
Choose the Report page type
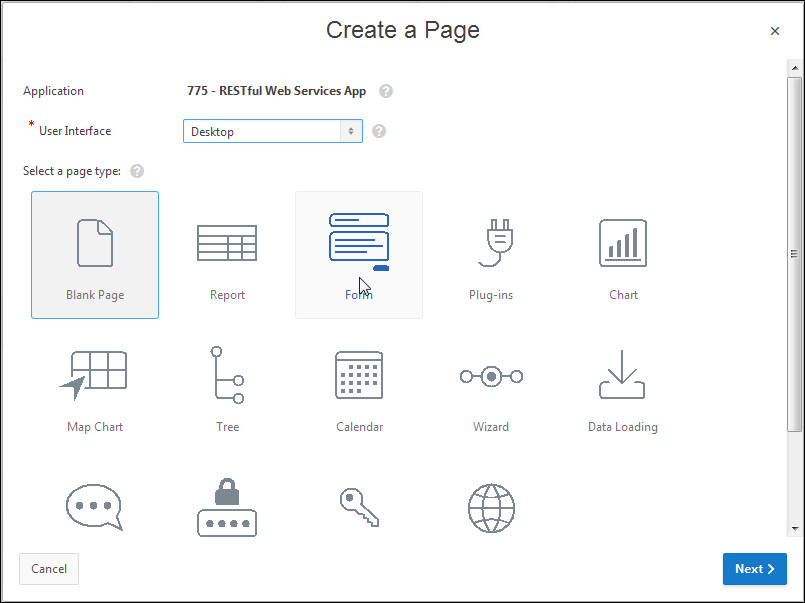point(227,255)
